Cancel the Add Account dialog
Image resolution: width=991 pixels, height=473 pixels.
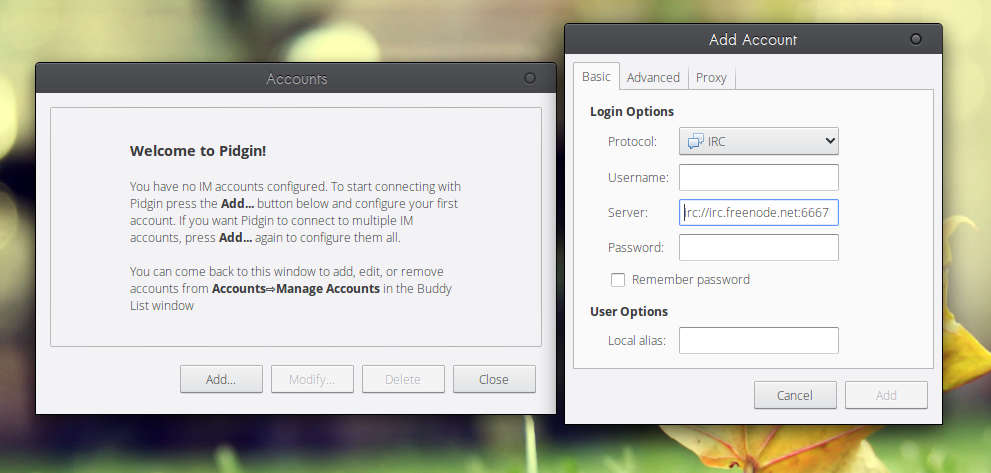pyautogui.click(x=795, y=395)
